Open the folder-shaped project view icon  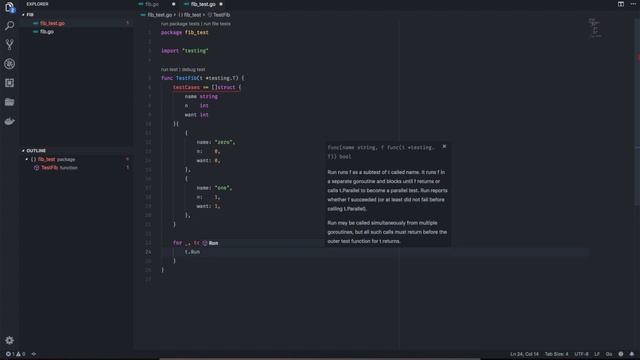tap(9, 102)
